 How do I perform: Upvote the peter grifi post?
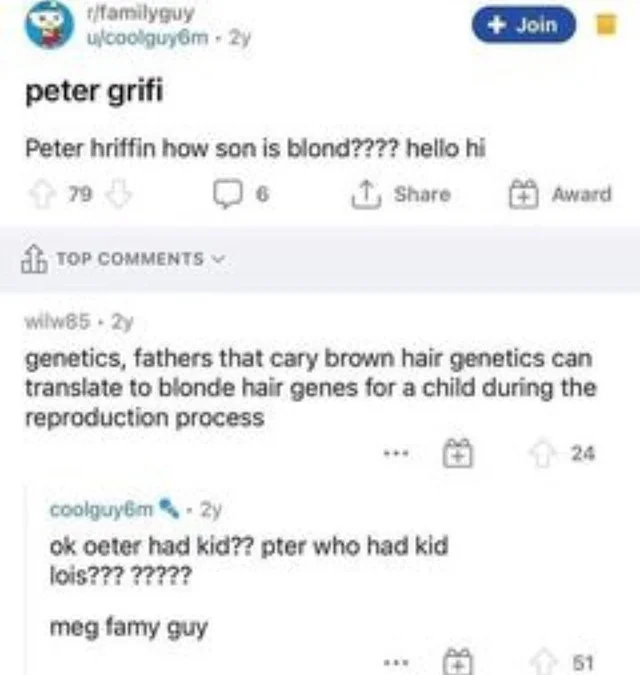[42, 194]
